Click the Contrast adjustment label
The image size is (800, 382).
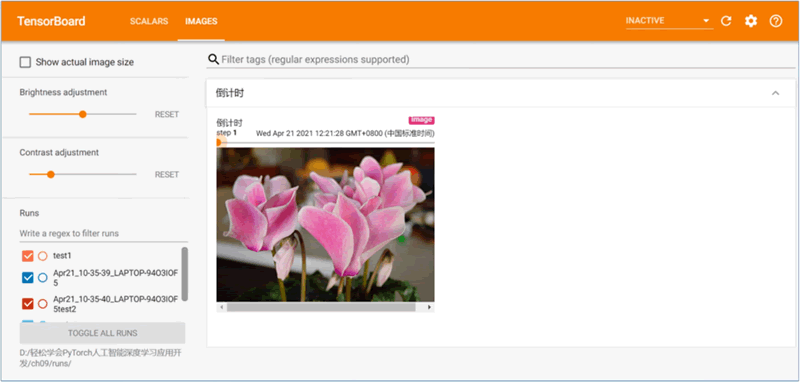click(59, 152)
